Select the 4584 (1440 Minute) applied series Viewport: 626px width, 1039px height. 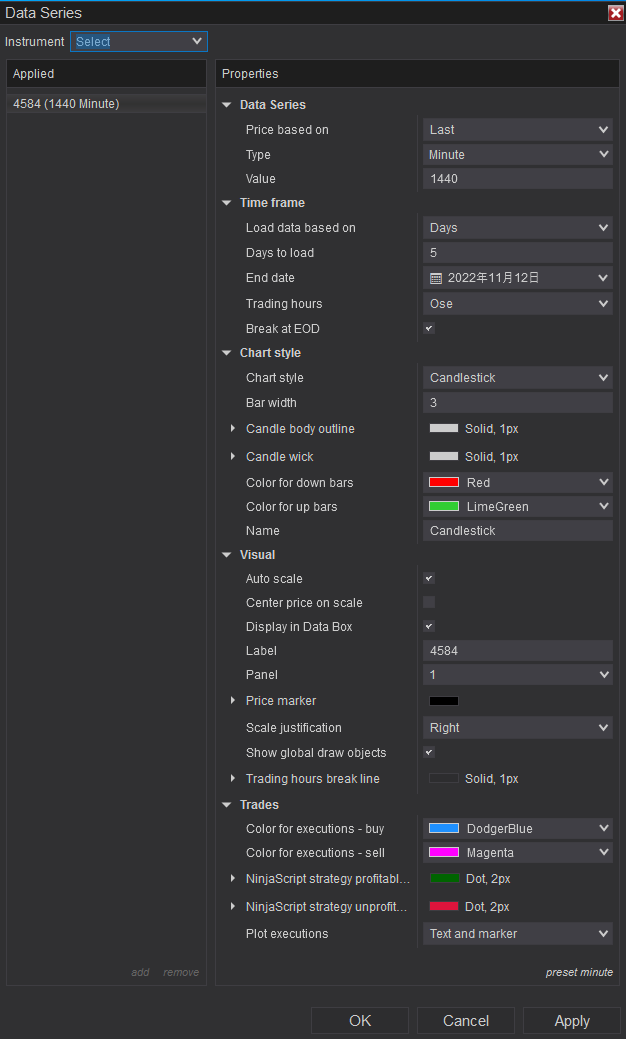pos(66,104)
